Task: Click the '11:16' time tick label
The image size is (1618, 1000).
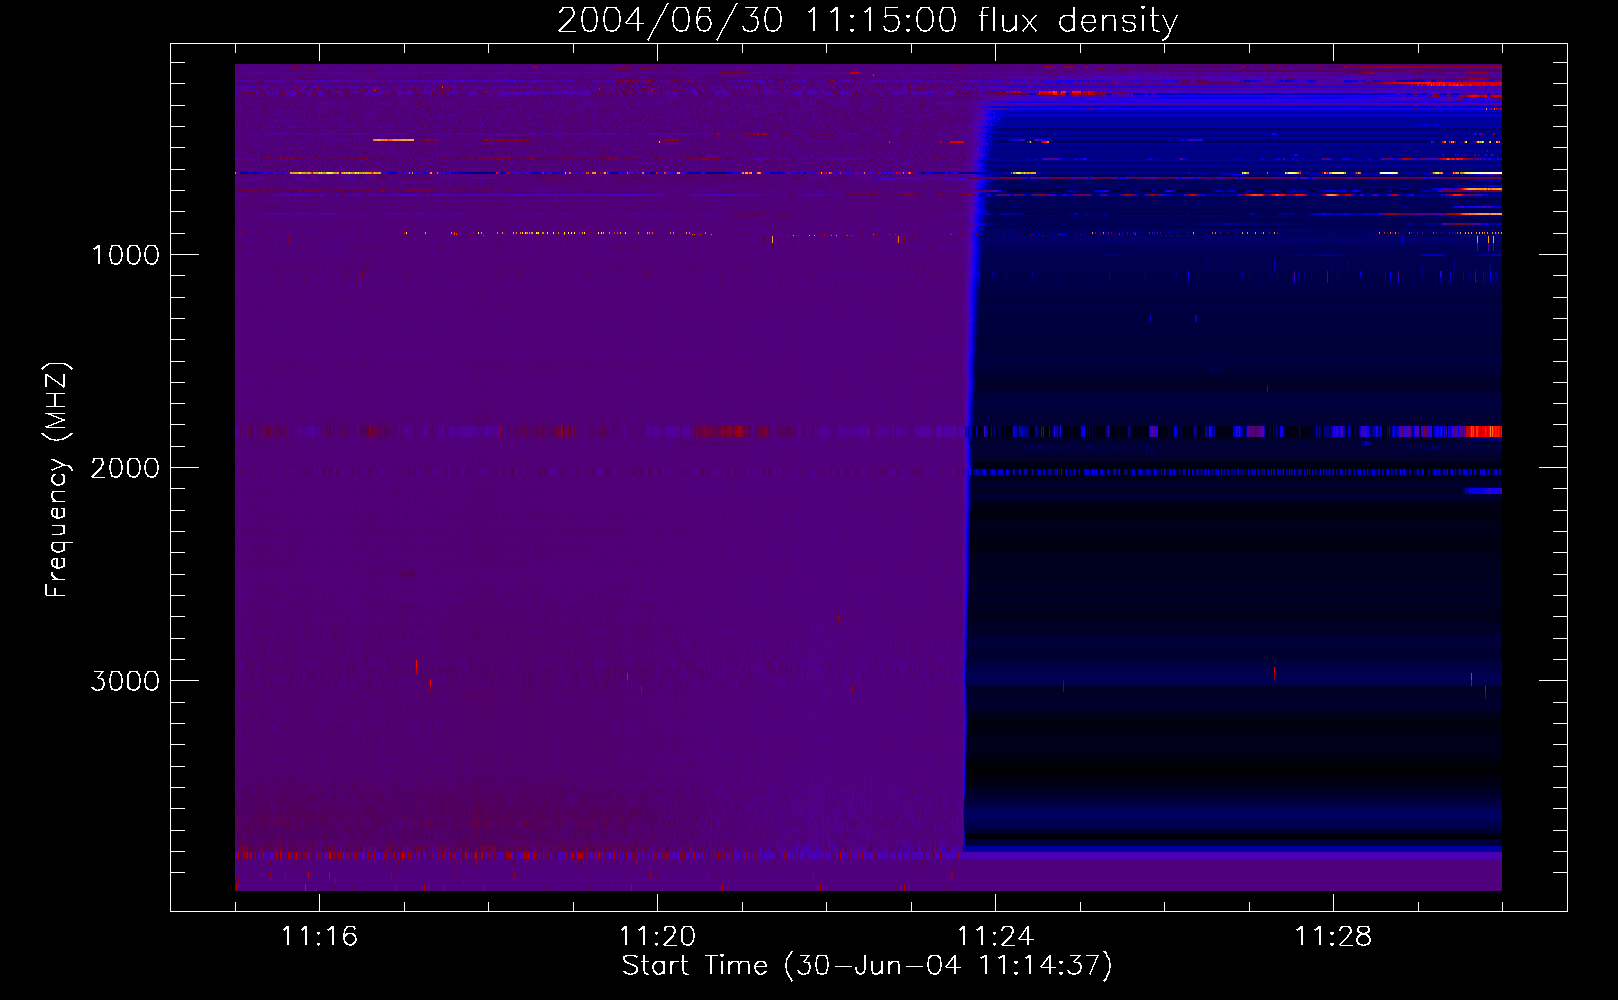Action: (319, 937)
